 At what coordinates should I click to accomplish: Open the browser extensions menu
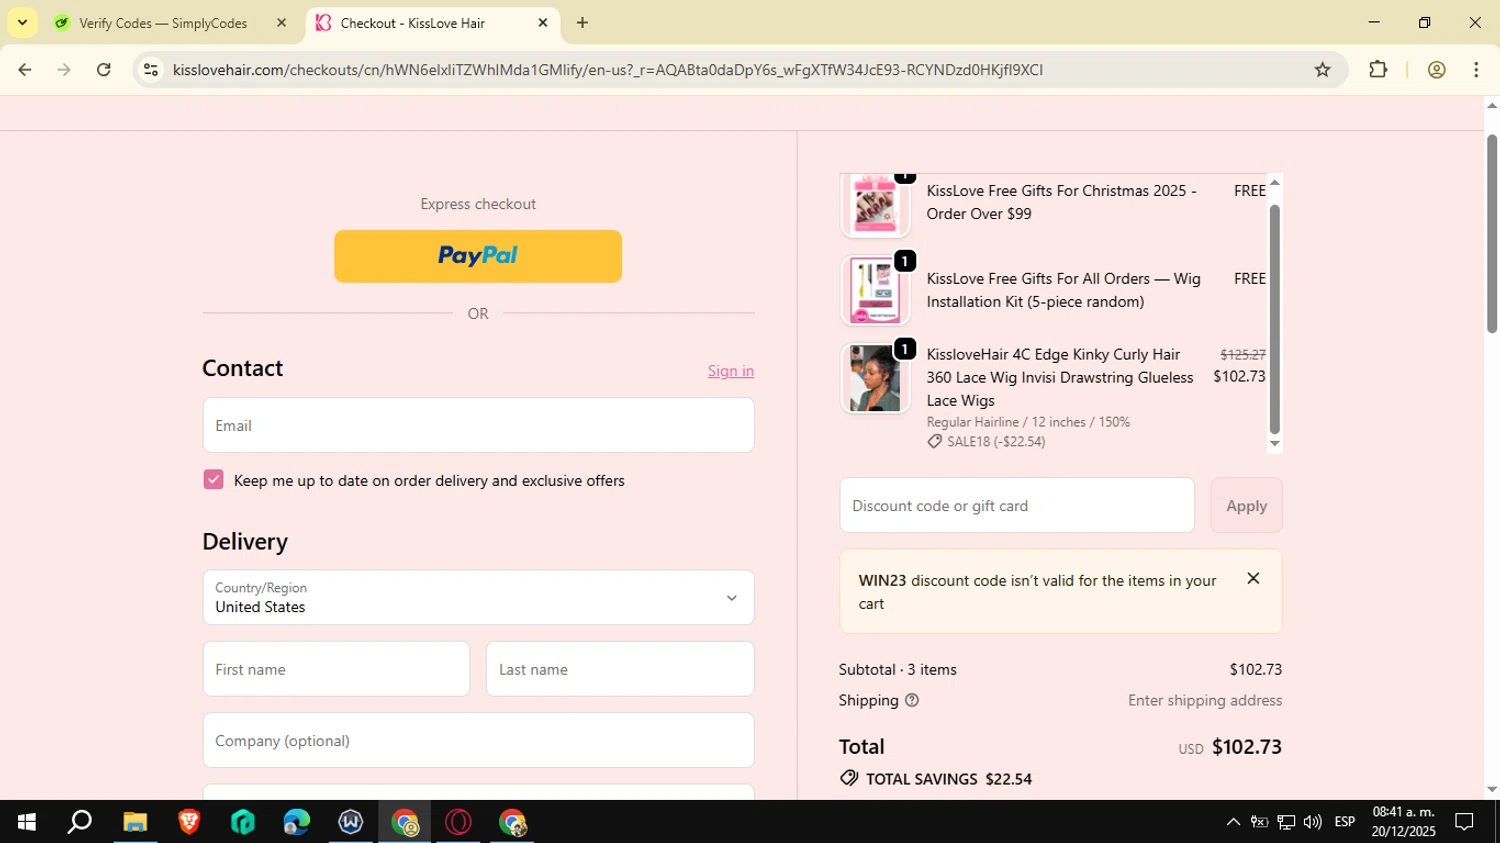pos(1378,70)
